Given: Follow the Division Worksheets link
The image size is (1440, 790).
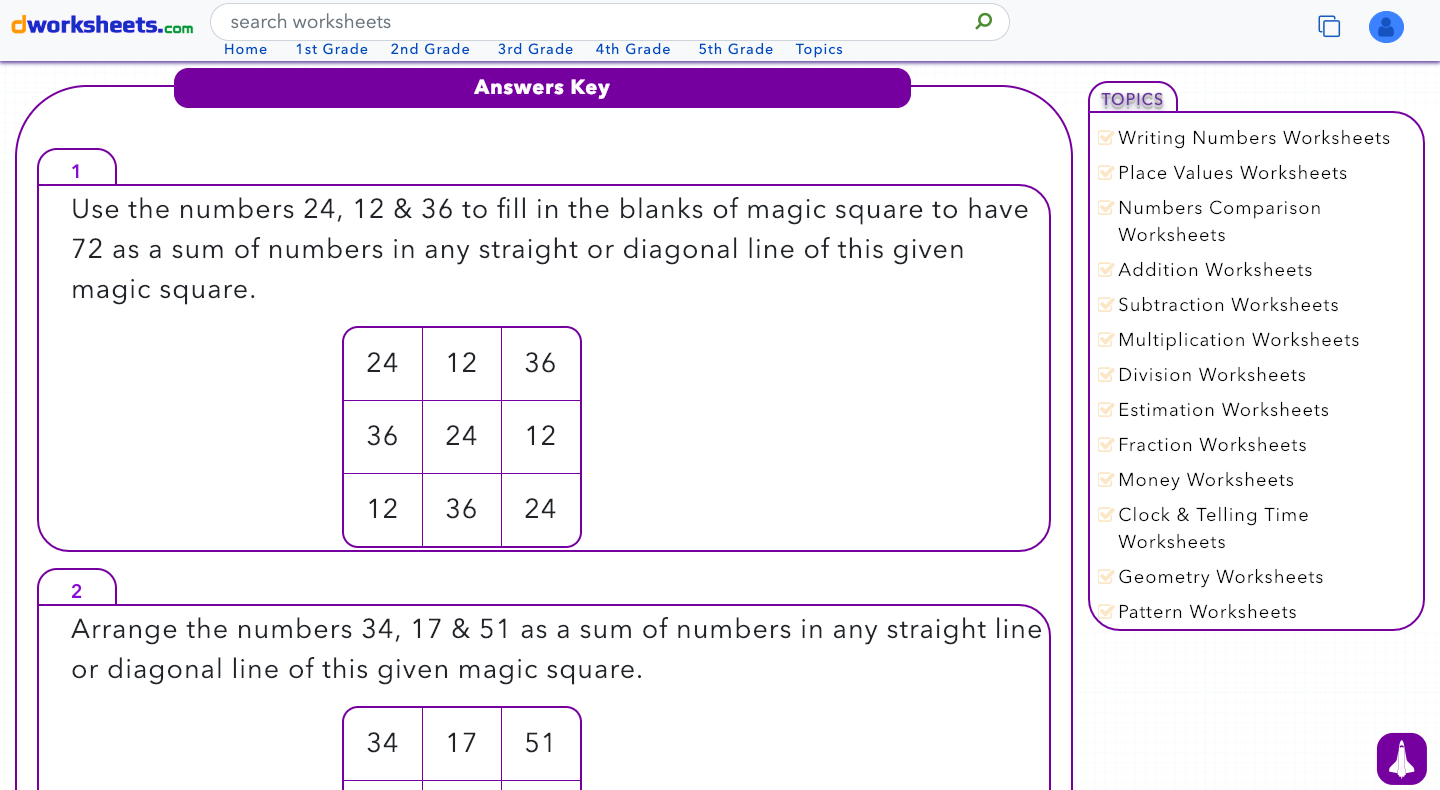Looking at the screenshot, I should (x=1212, y=374).
